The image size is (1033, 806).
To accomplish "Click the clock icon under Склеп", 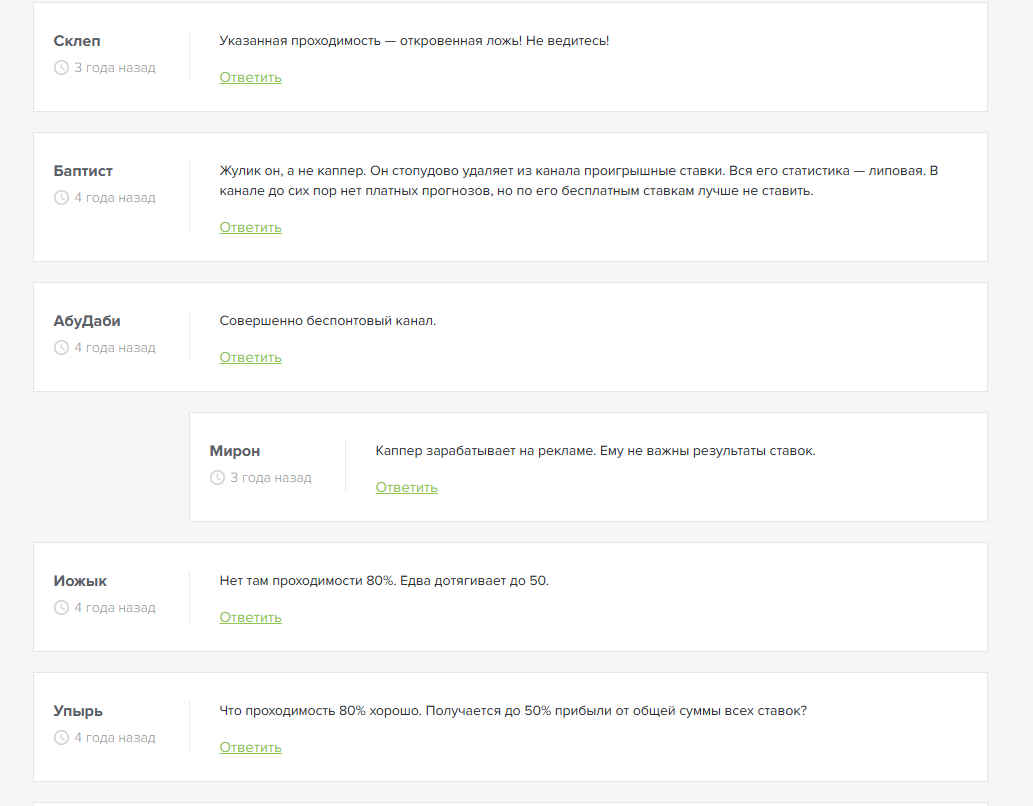I will click(x=61, y=68).
